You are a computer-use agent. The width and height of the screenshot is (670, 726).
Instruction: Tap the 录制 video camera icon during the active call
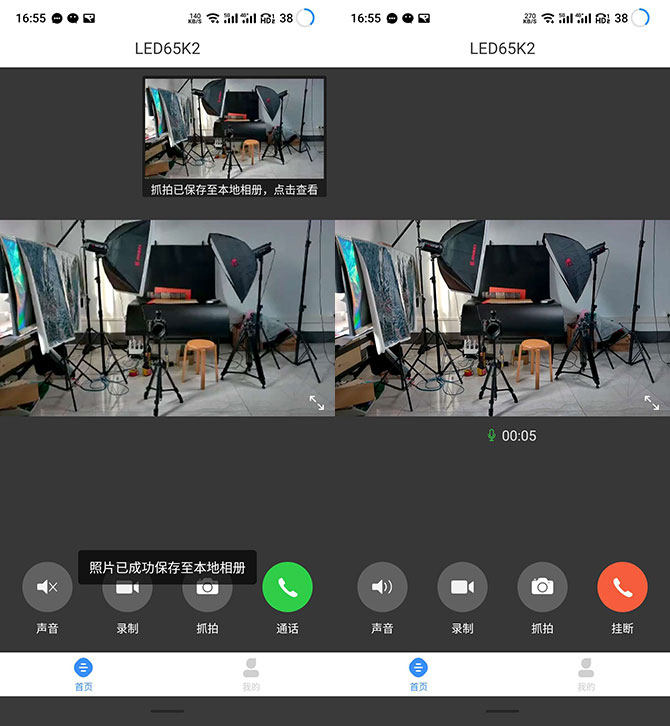[462, 587]
